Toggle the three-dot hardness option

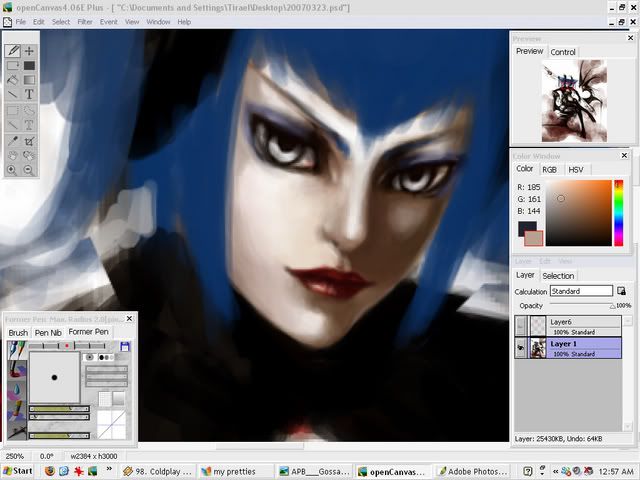[x=106, y=357]
